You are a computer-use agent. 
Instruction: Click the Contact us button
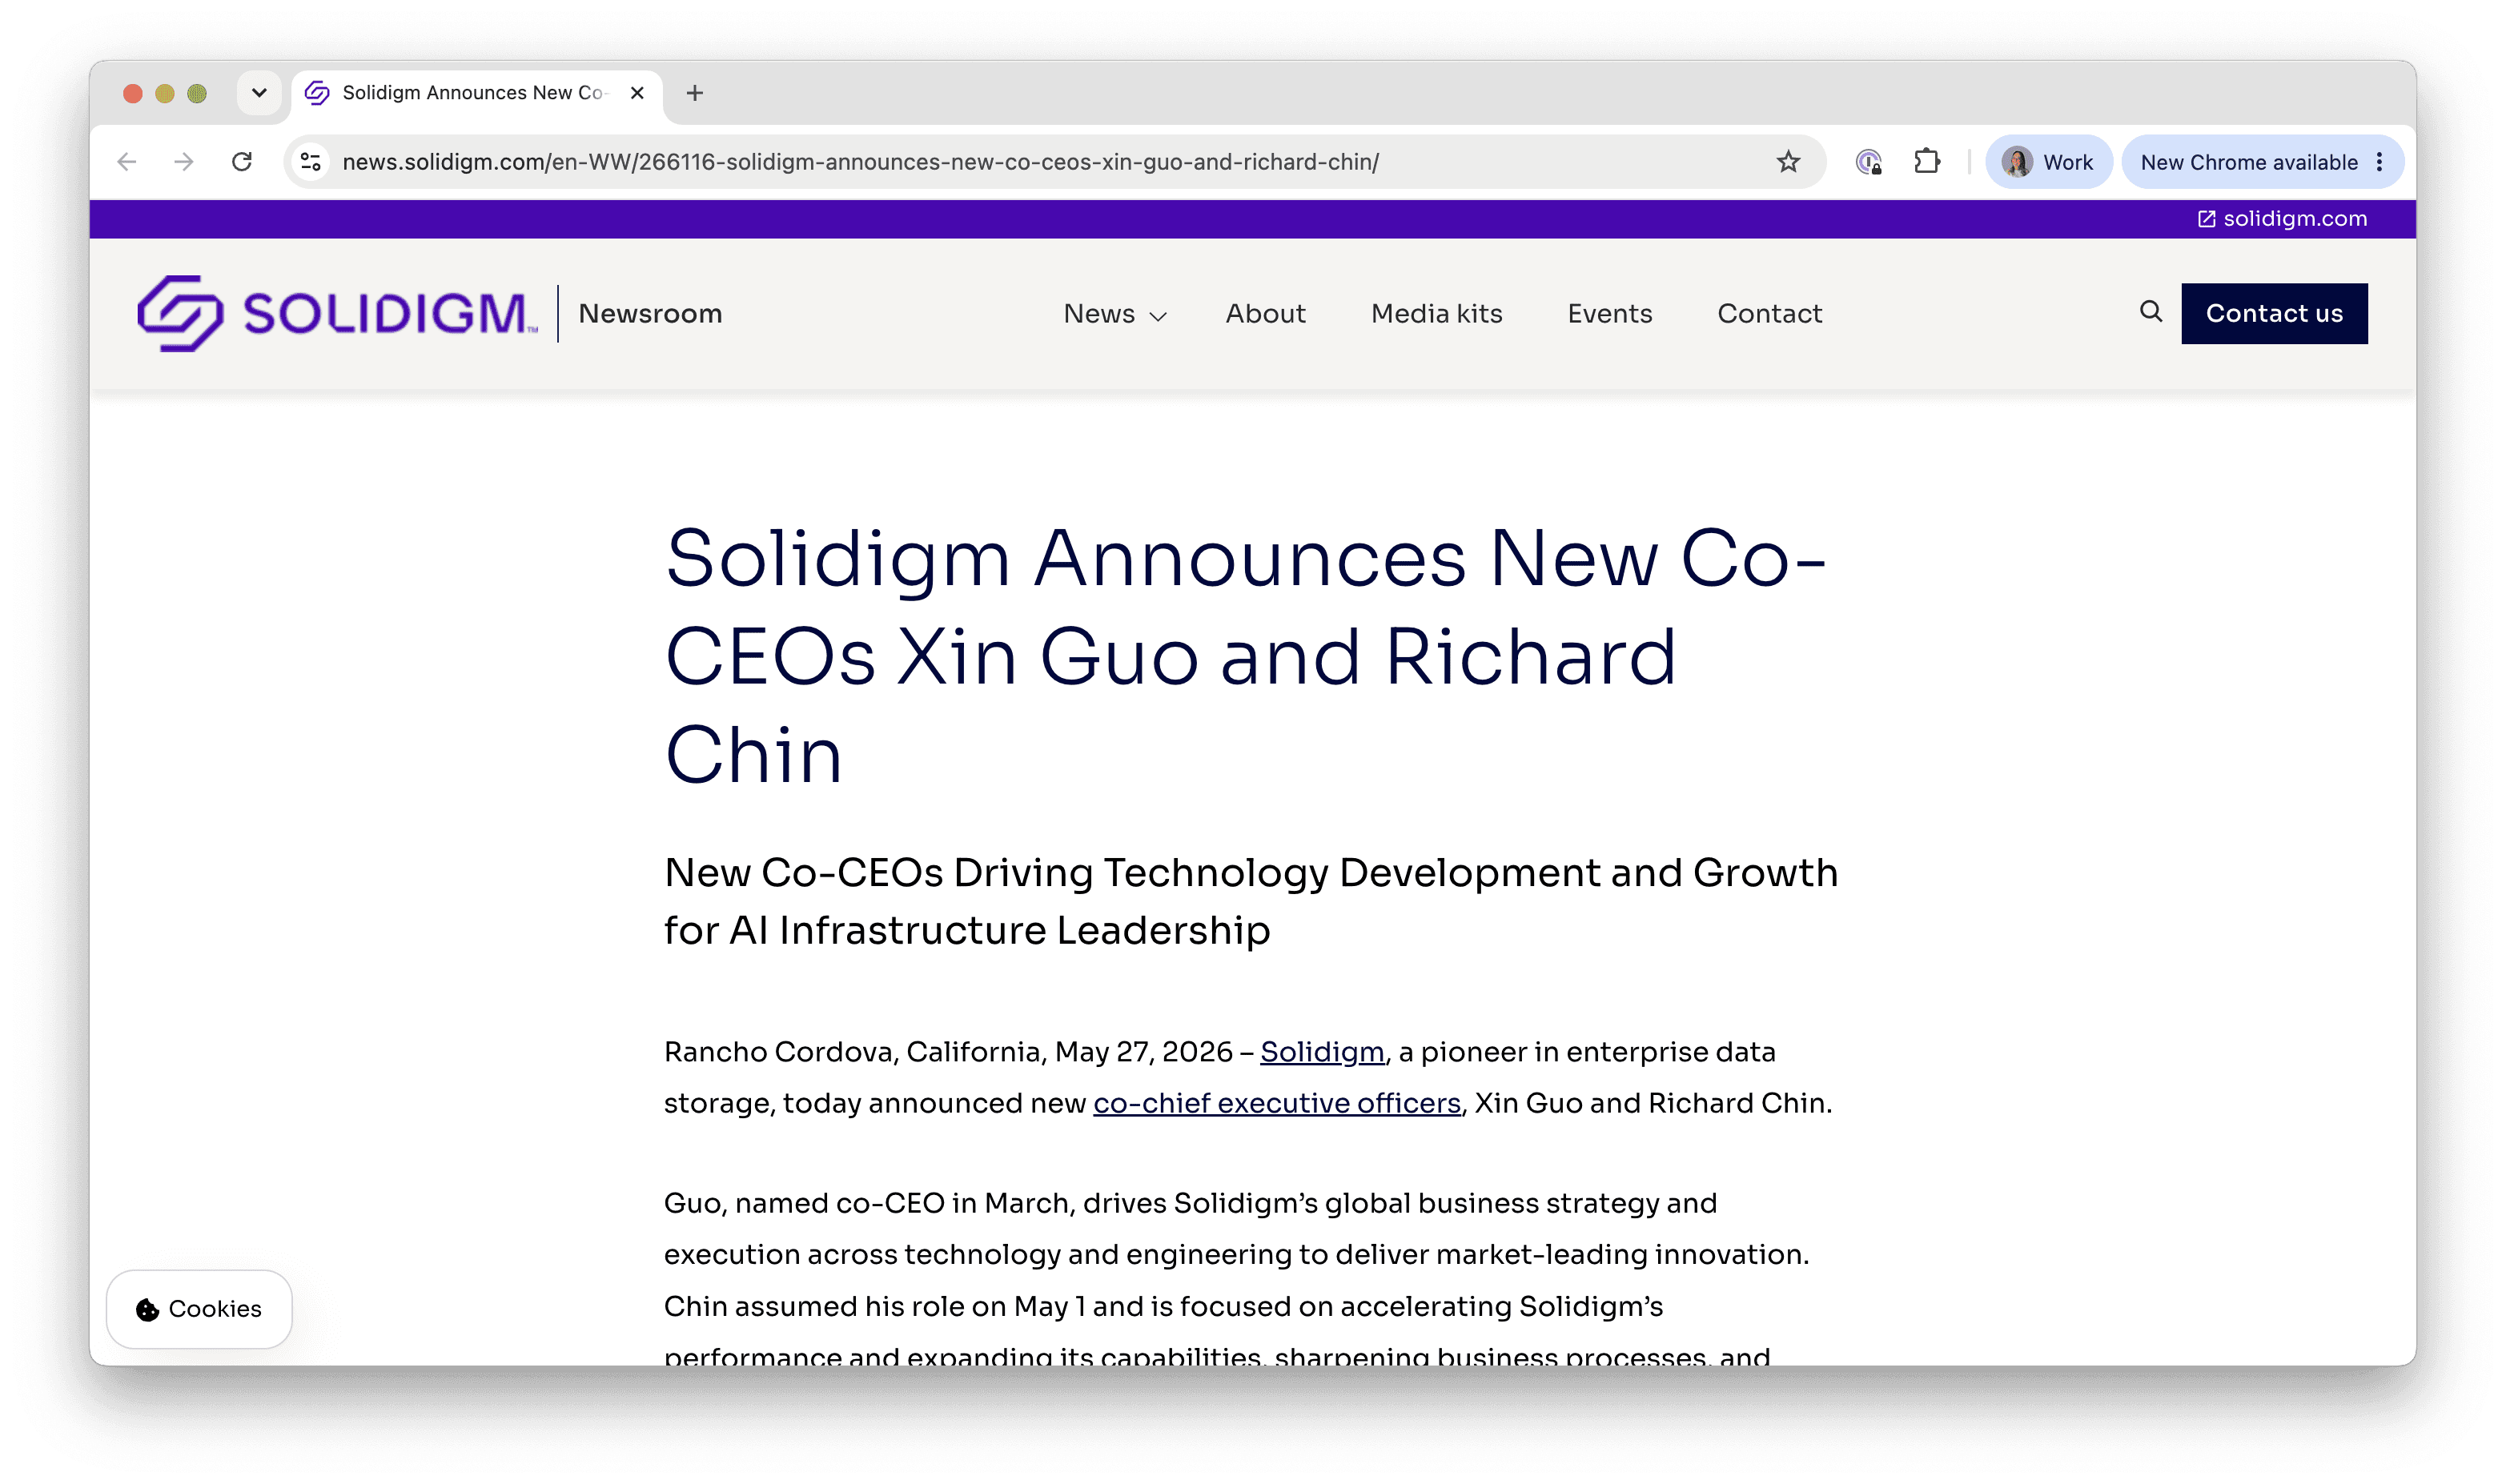(x=2273, y=313)
